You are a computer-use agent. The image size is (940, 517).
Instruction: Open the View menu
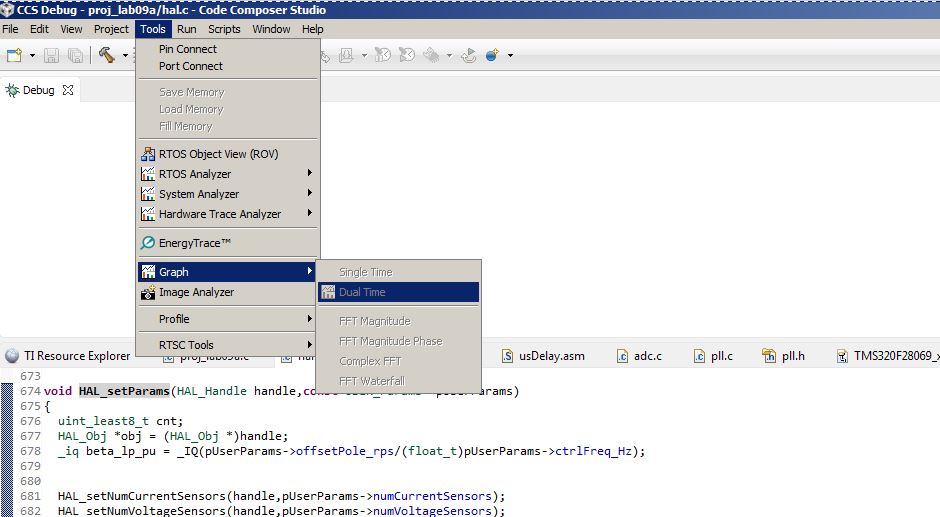[x=71, y=29]
